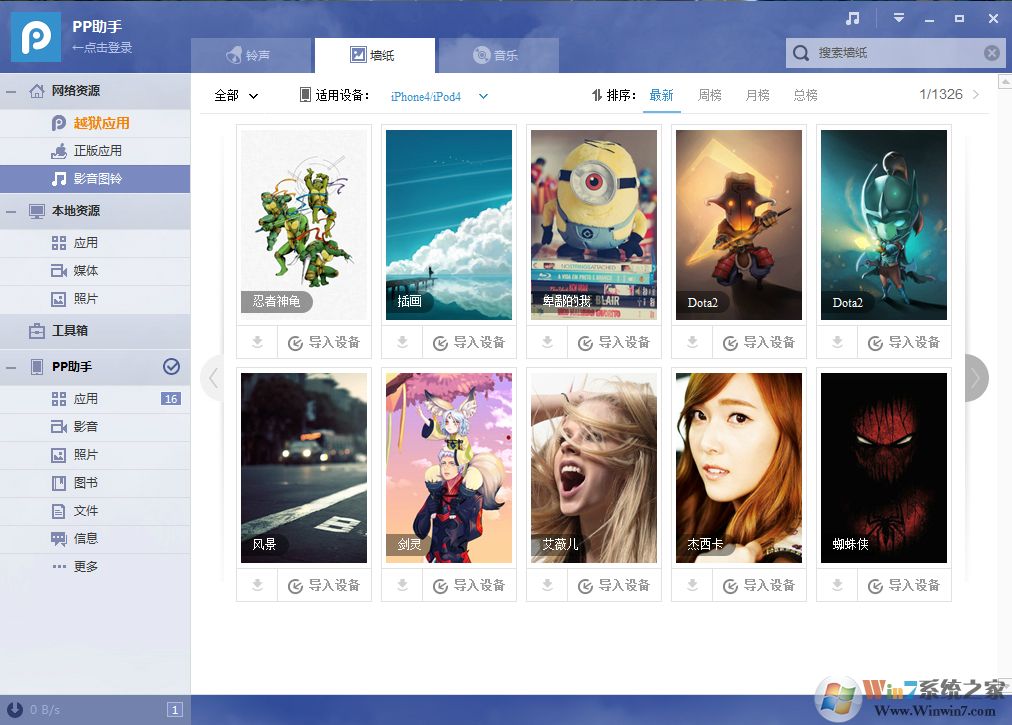Clear the wallpaper search box
The width and height of the screenshot is (1012, 725).
pyautogui.click(x=991, y=53)
